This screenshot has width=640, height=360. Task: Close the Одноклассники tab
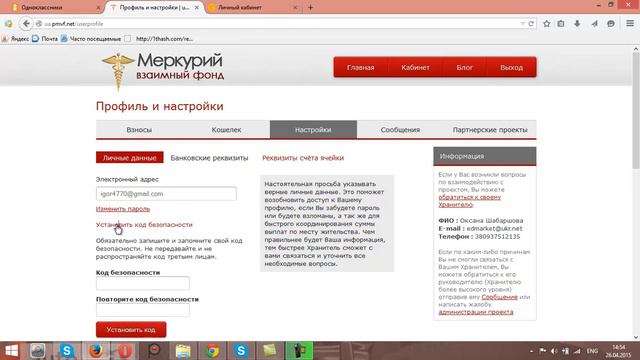[98, 7]
